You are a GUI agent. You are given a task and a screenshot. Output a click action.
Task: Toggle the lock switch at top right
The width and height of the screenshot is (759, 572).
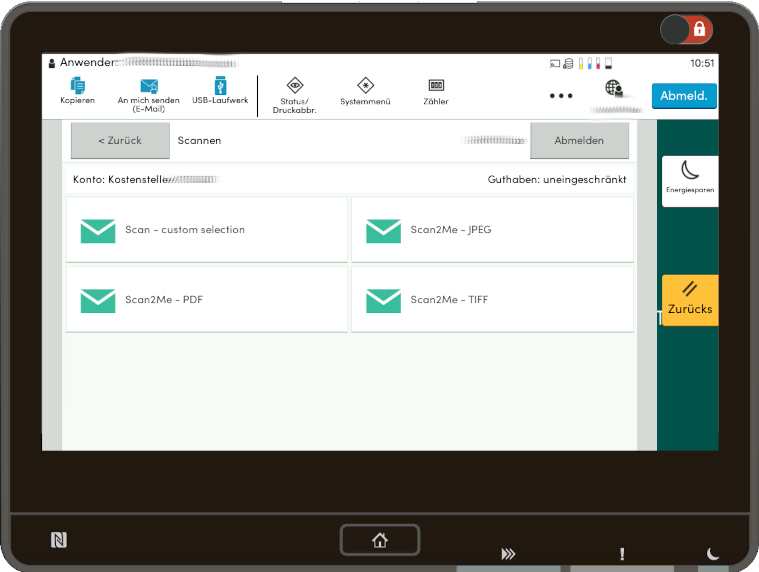pos(685,29)
